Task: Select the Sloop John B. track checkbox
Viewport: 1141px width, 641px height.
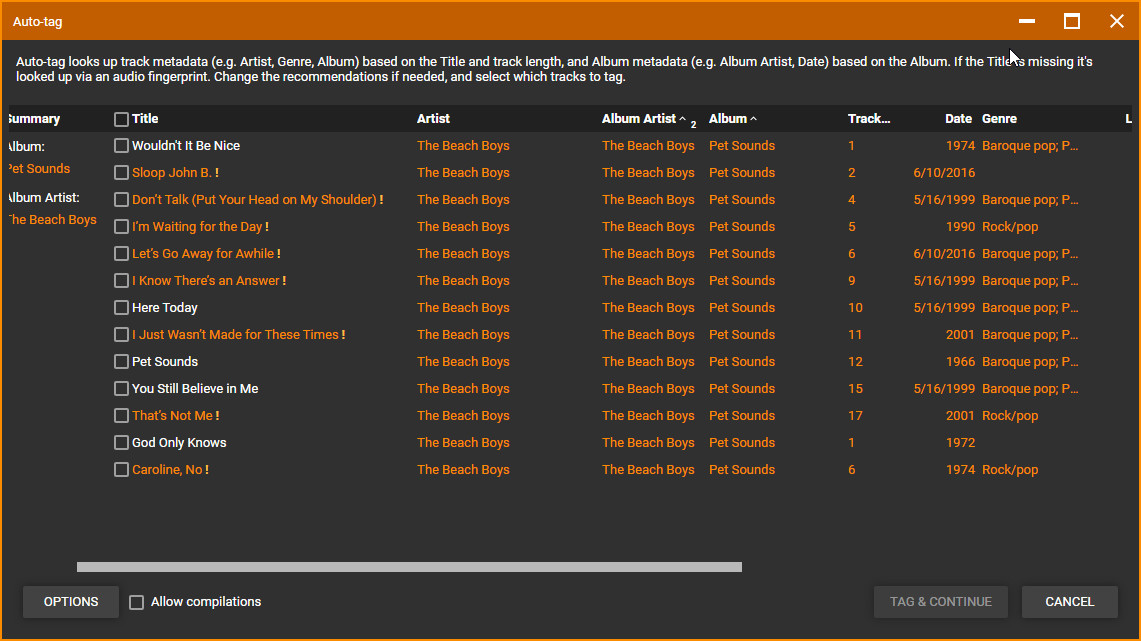Action: 121,173
